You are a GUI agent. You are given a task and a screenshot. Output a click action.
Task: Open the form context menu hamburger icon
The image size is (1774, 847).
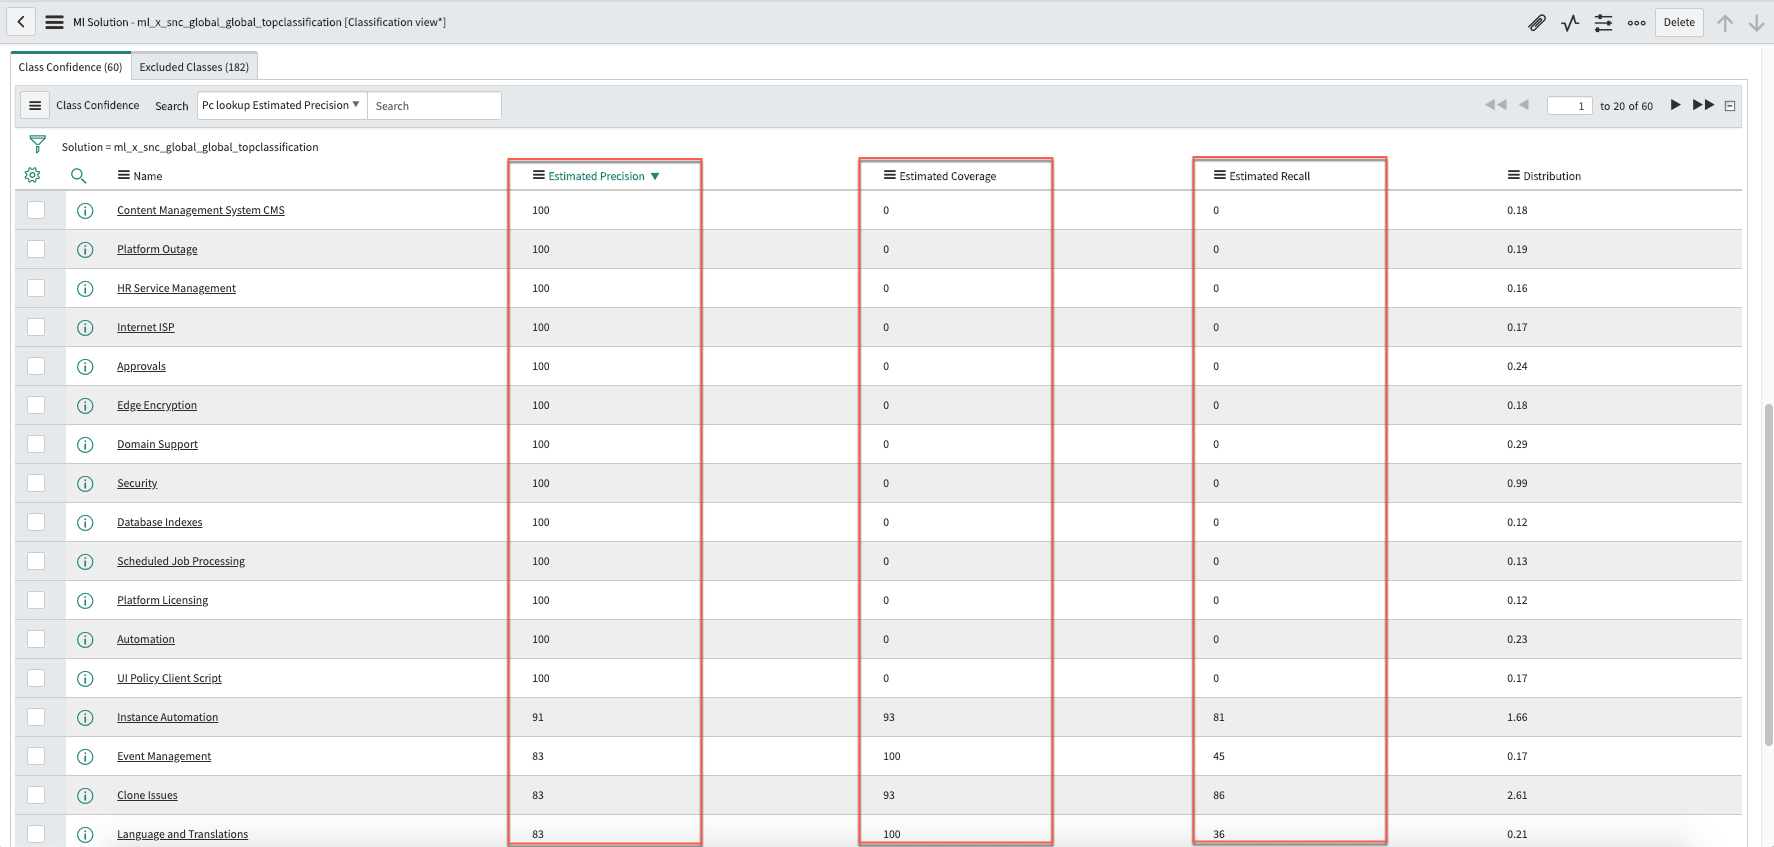[55, 22]
